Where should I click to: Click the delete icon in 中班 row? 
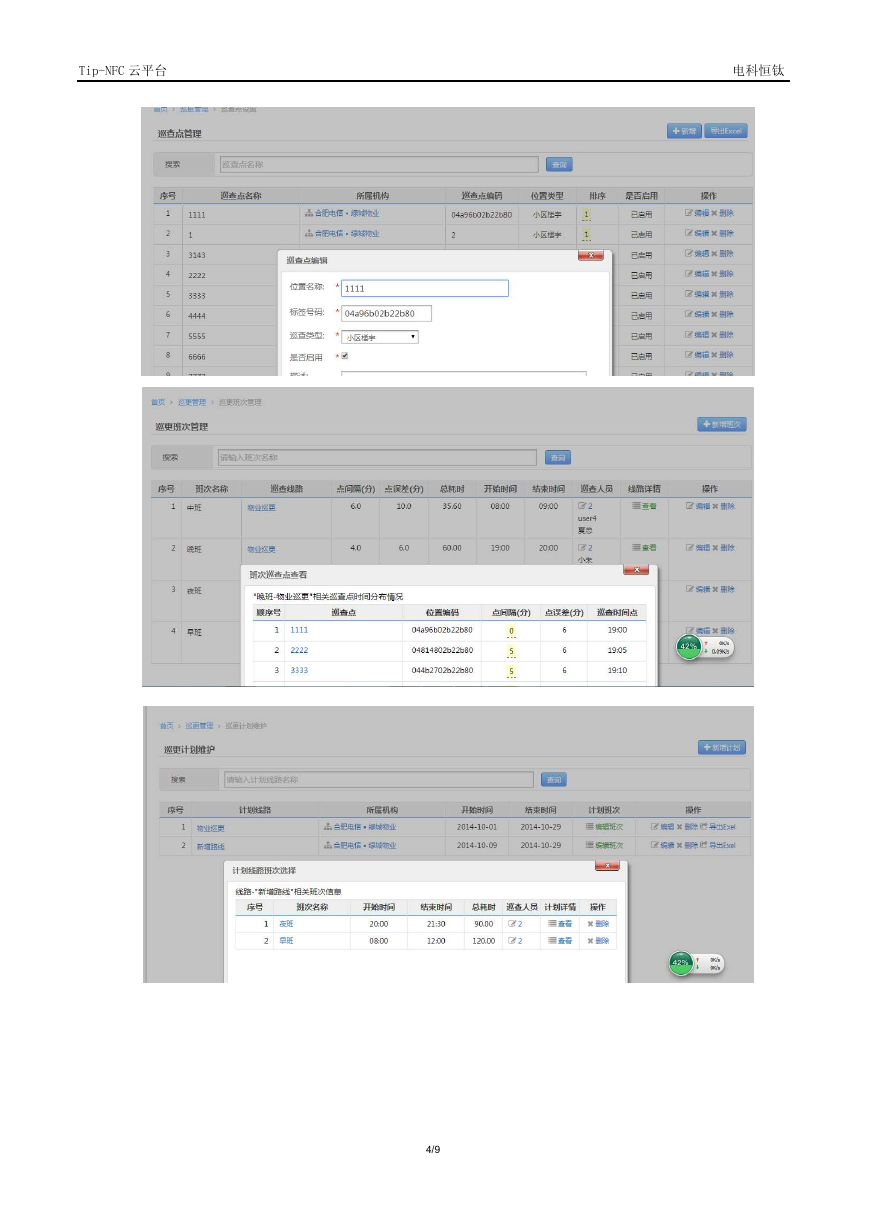pyautogui.click(x=715, y=506)
